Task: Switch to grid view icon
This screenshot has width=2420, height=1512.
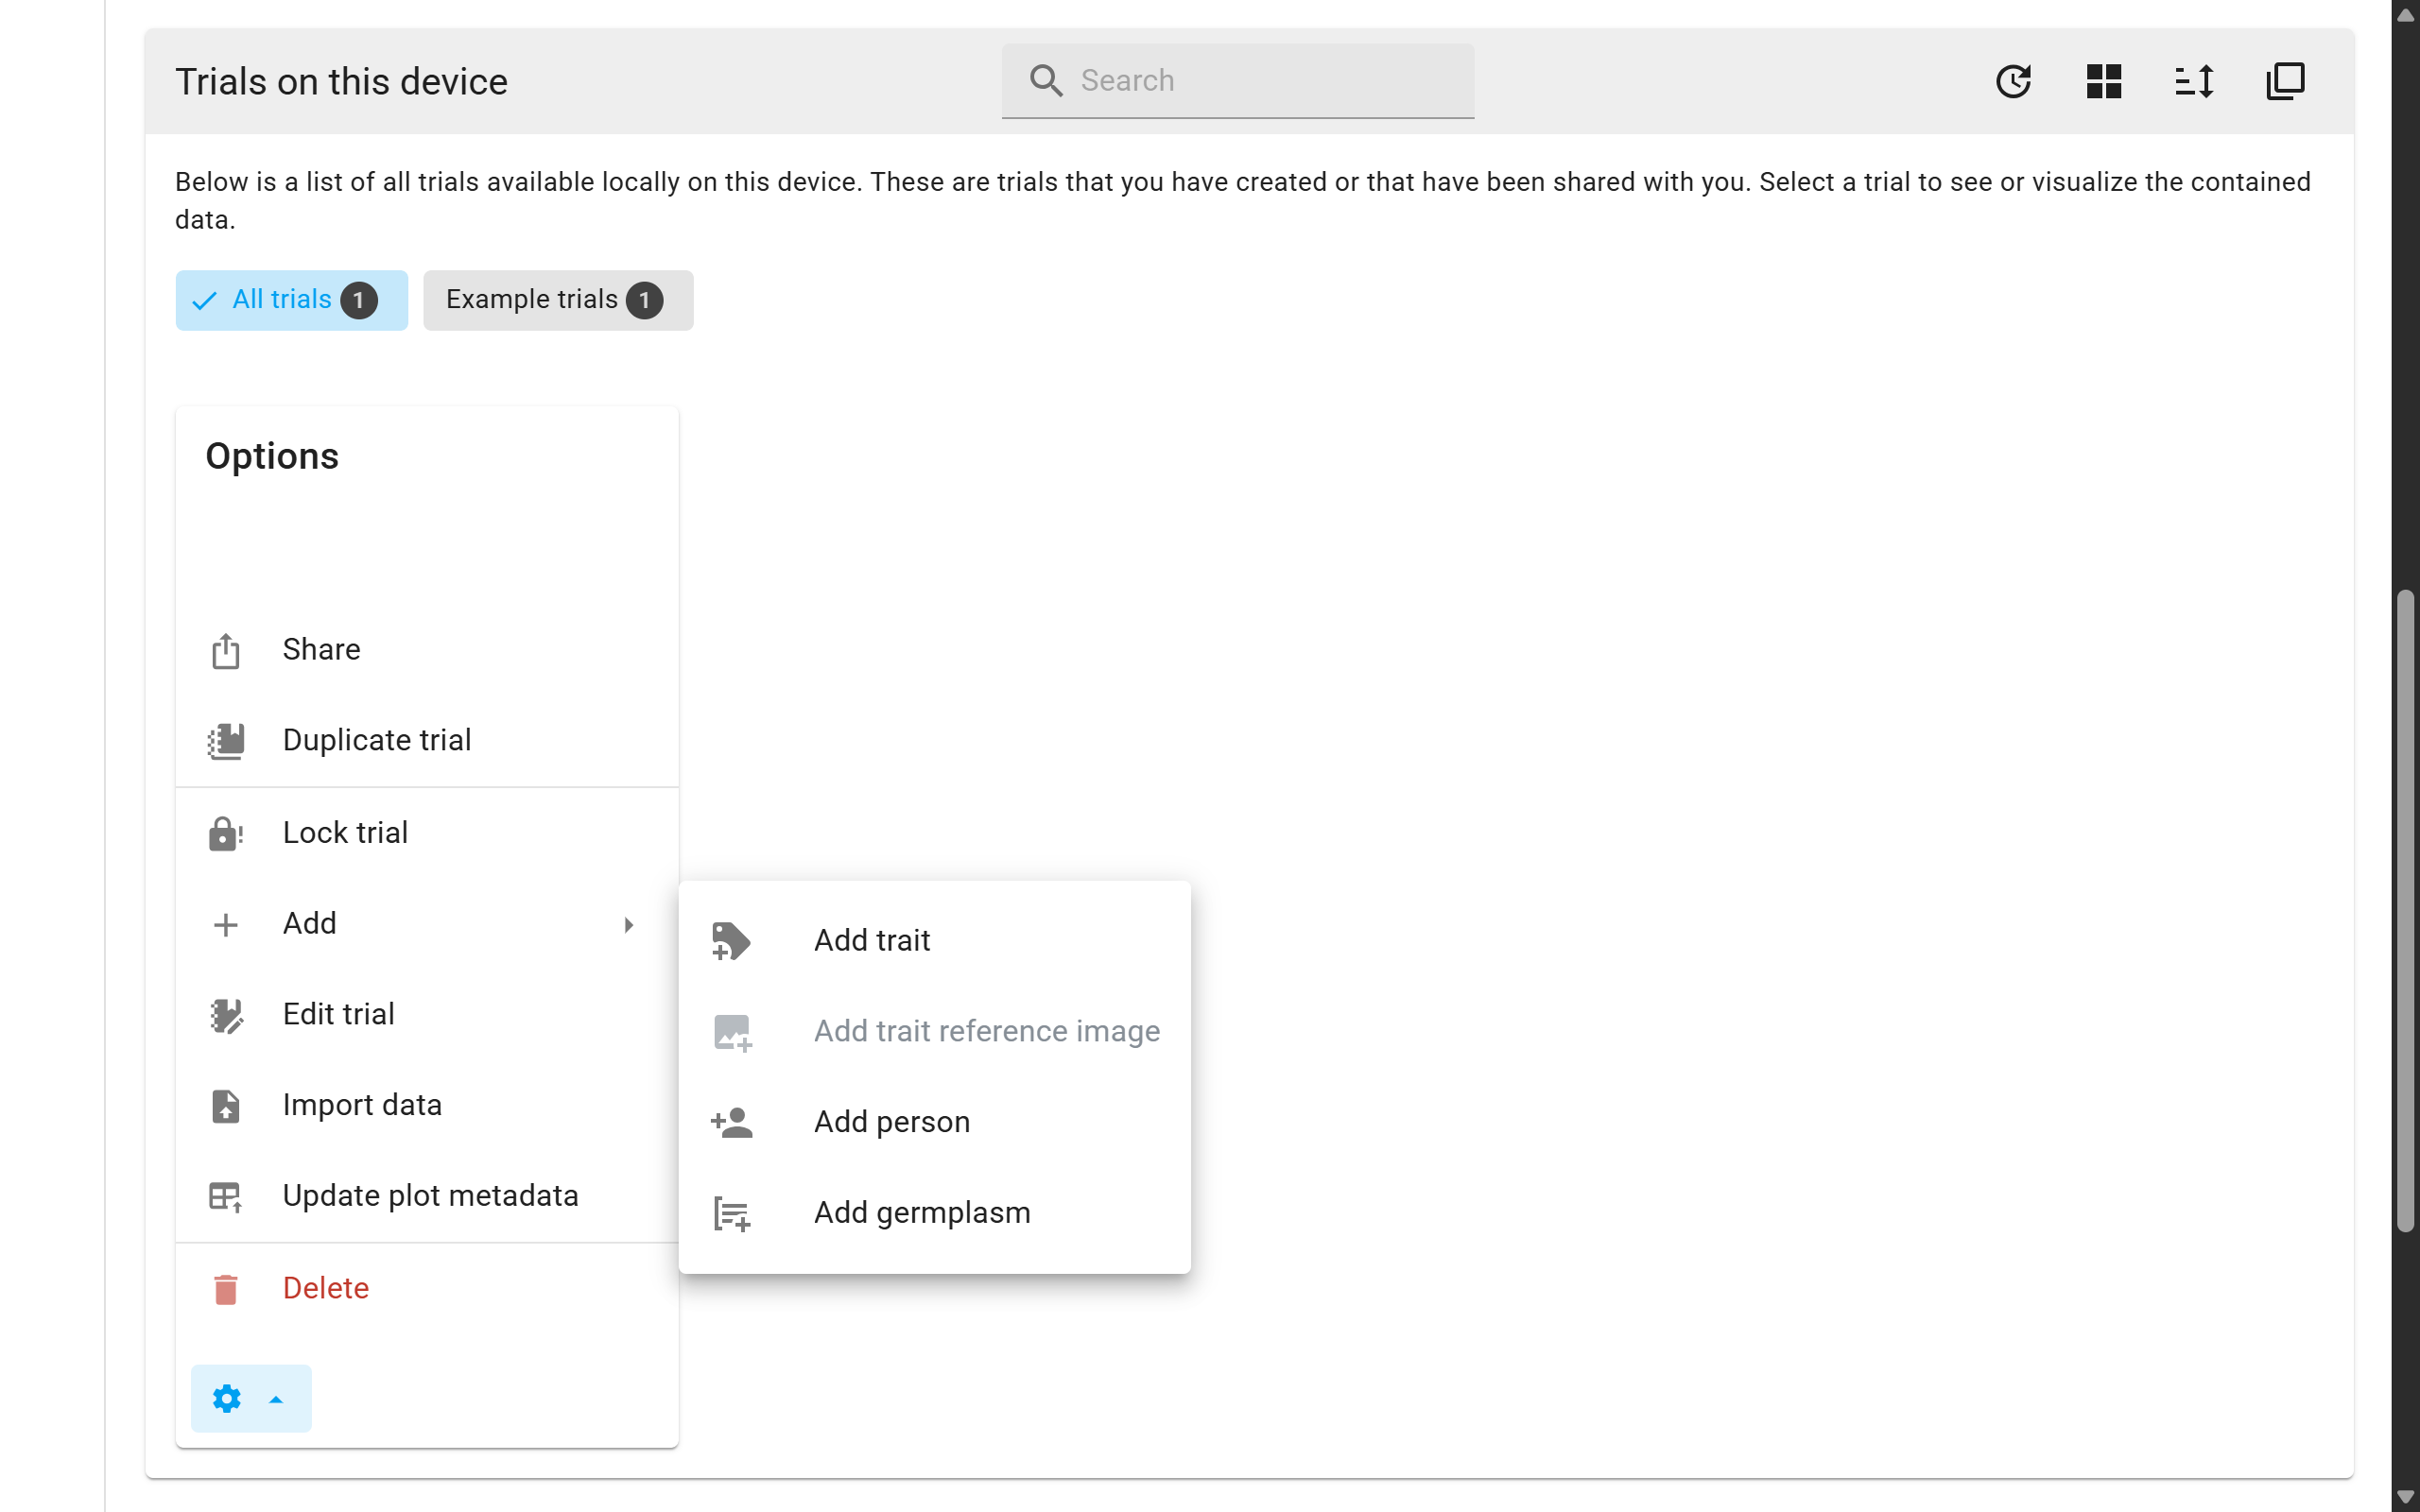Action: (x=2104, y=81)
